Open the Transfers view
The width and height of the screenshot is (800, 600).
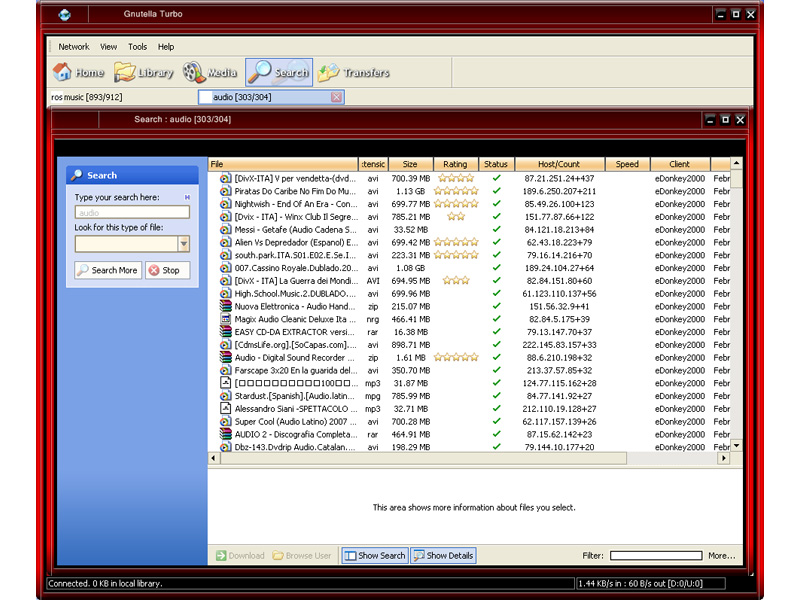pyautogui.click(x=354, y=73)
